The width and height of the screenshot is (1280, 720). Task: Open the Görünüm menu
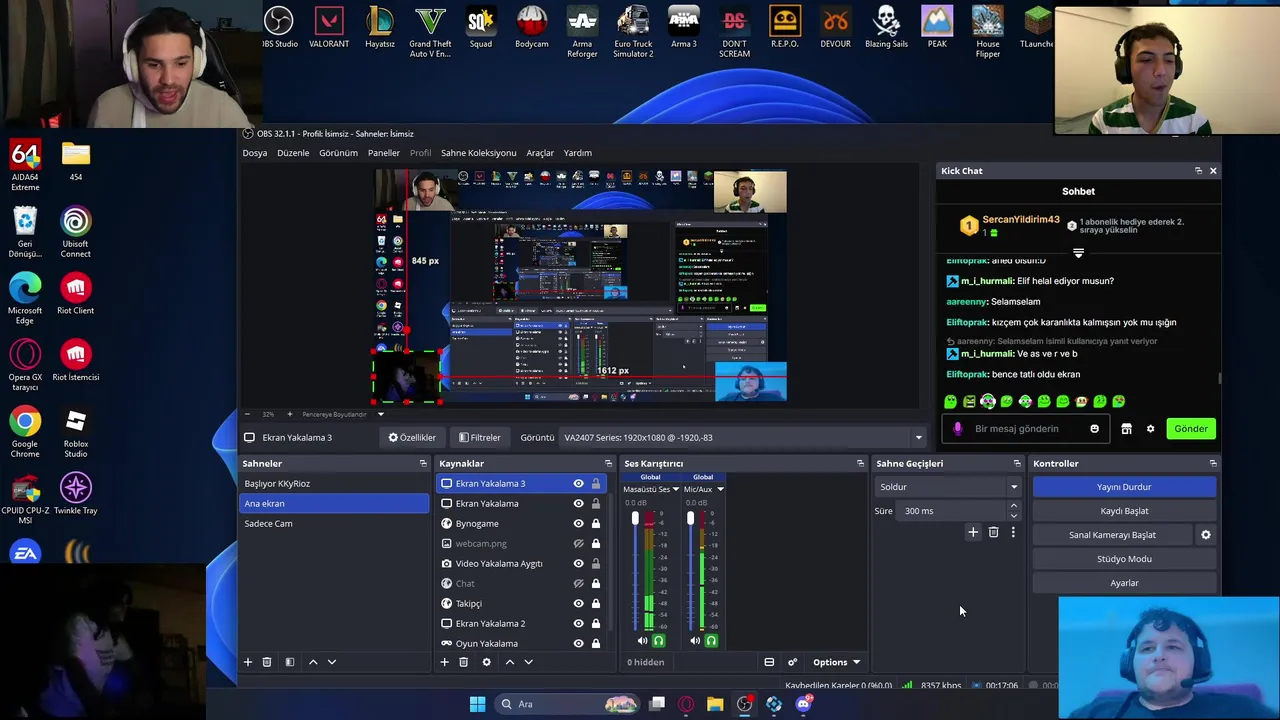[338, 153]
